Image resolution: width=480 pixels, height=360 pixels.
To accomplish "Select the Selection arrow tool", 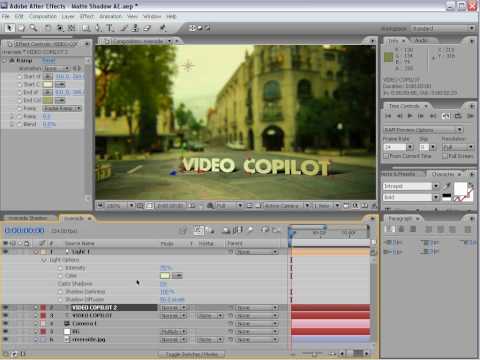I will click(10, 28).
